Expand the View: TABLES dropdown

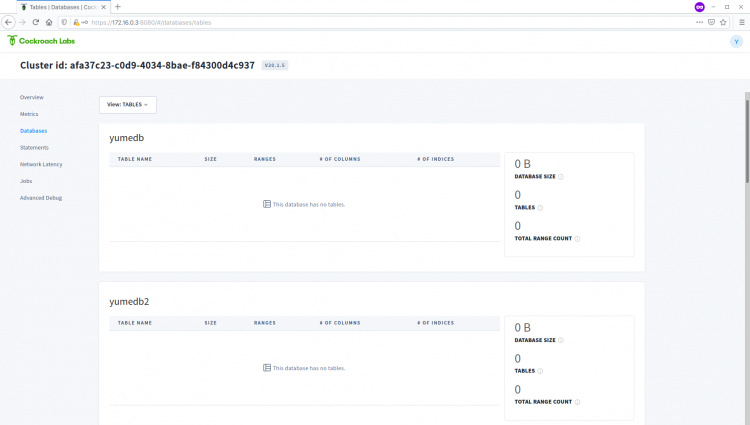tap(127, 104)
